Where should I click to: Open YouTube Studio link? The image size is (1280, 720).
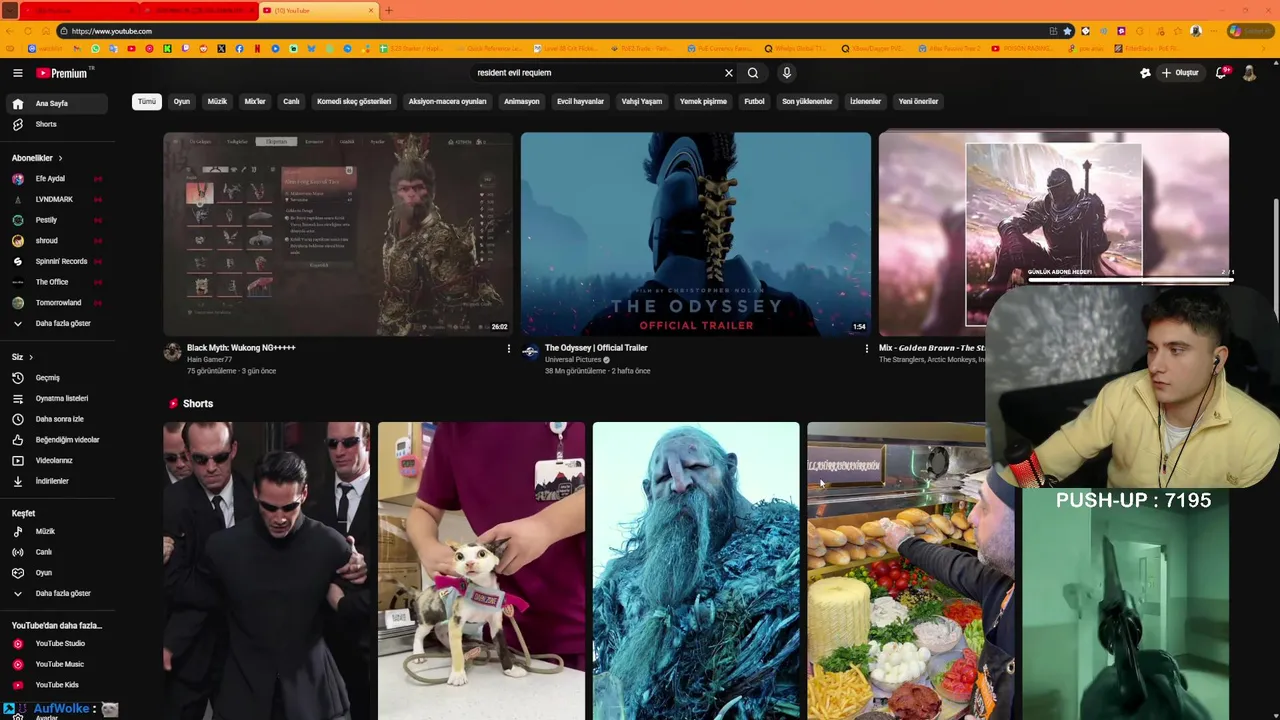click(x=58, y=644)
